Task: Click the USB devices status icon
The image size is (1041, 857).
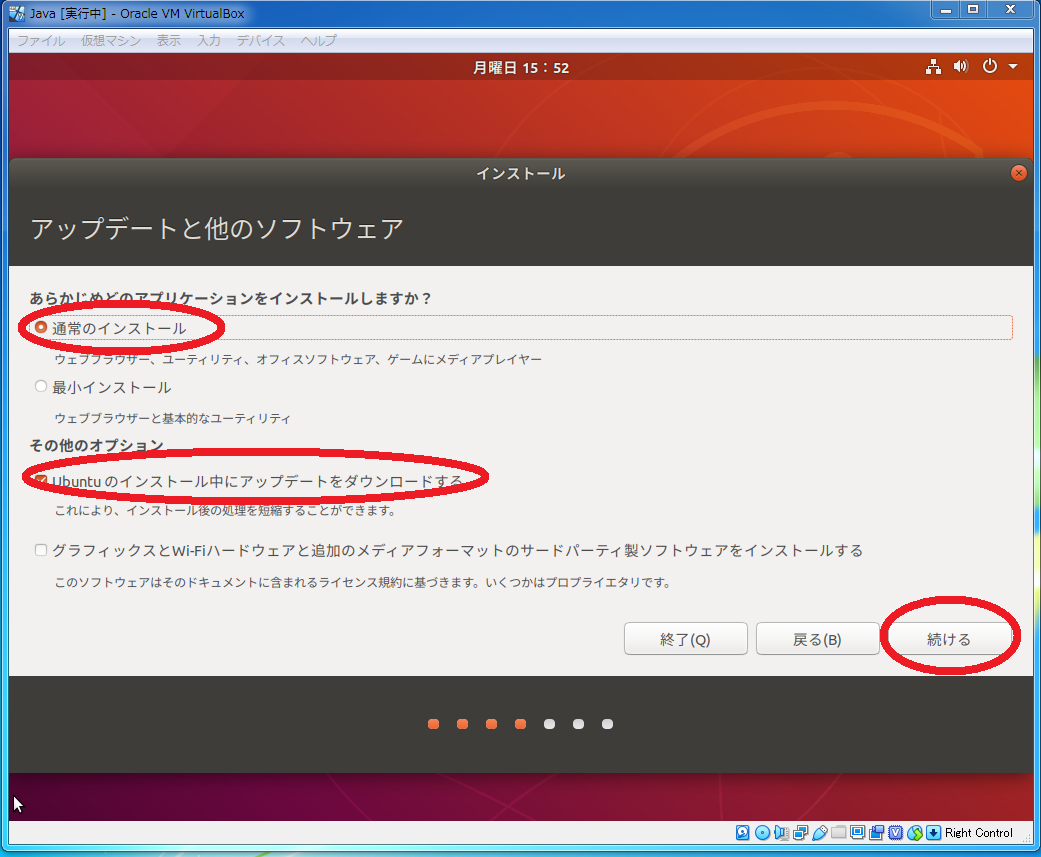Action: [820, 832]
